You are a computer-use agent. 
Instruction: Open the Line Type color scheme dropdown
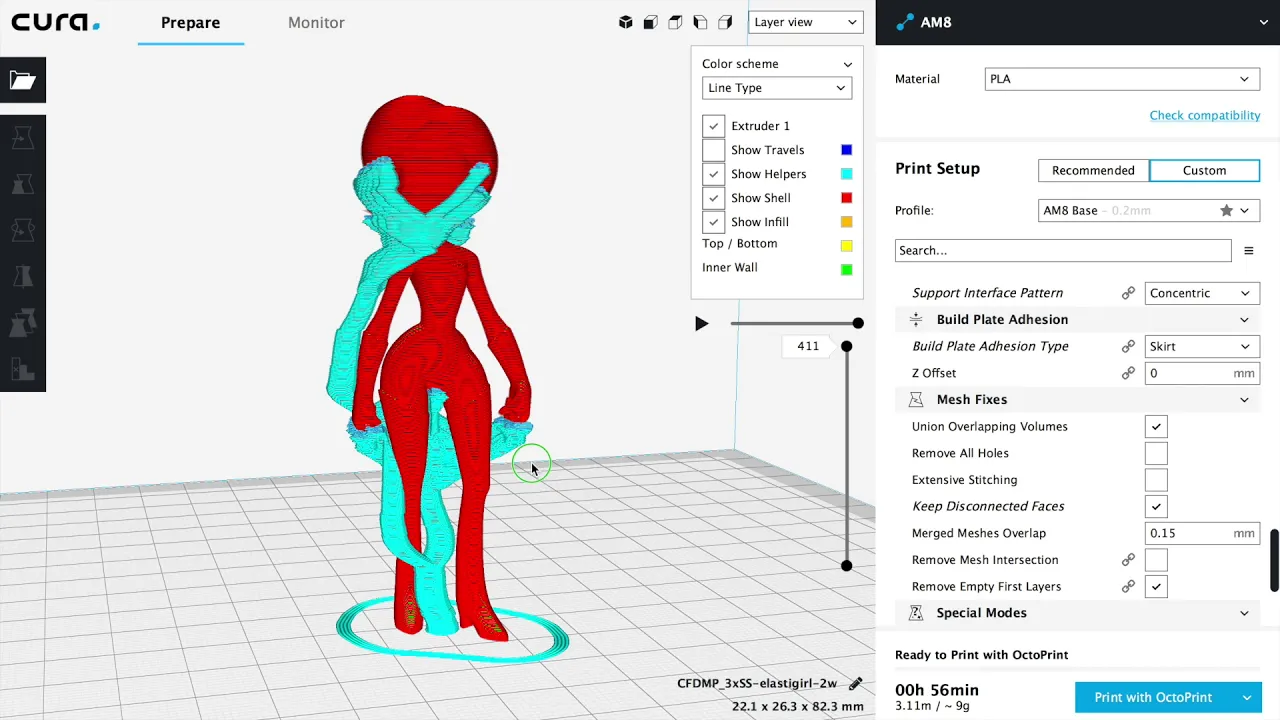777,88
